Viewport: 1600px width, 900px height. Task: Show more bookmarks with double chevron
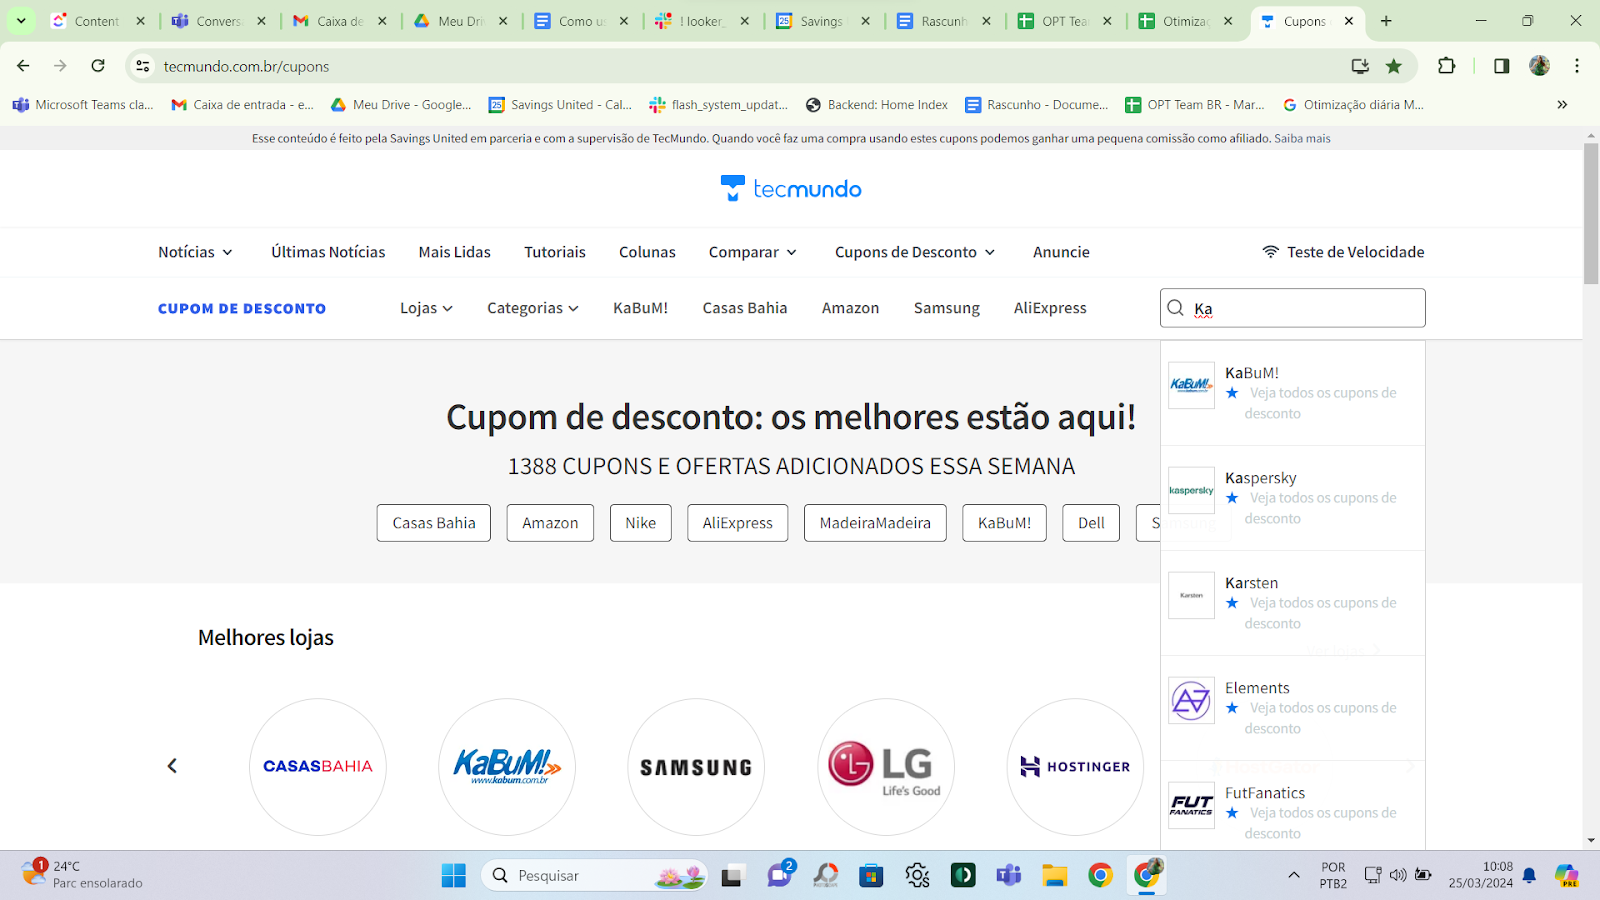click(x=1562, y=104)
